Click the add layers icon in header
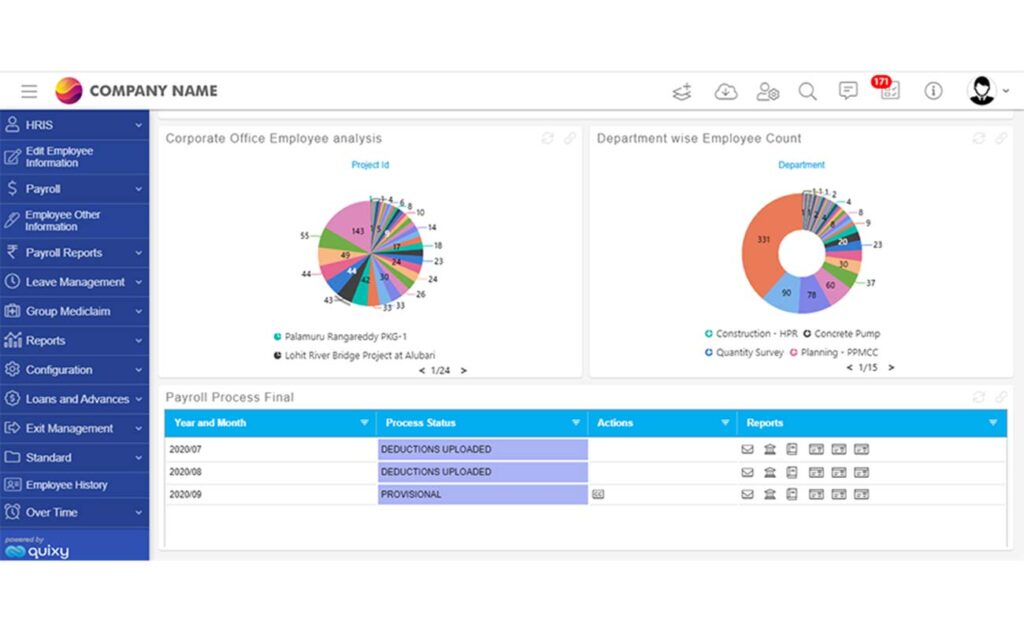The height and width of the screenshot is (630, 1024). [682, 91]
